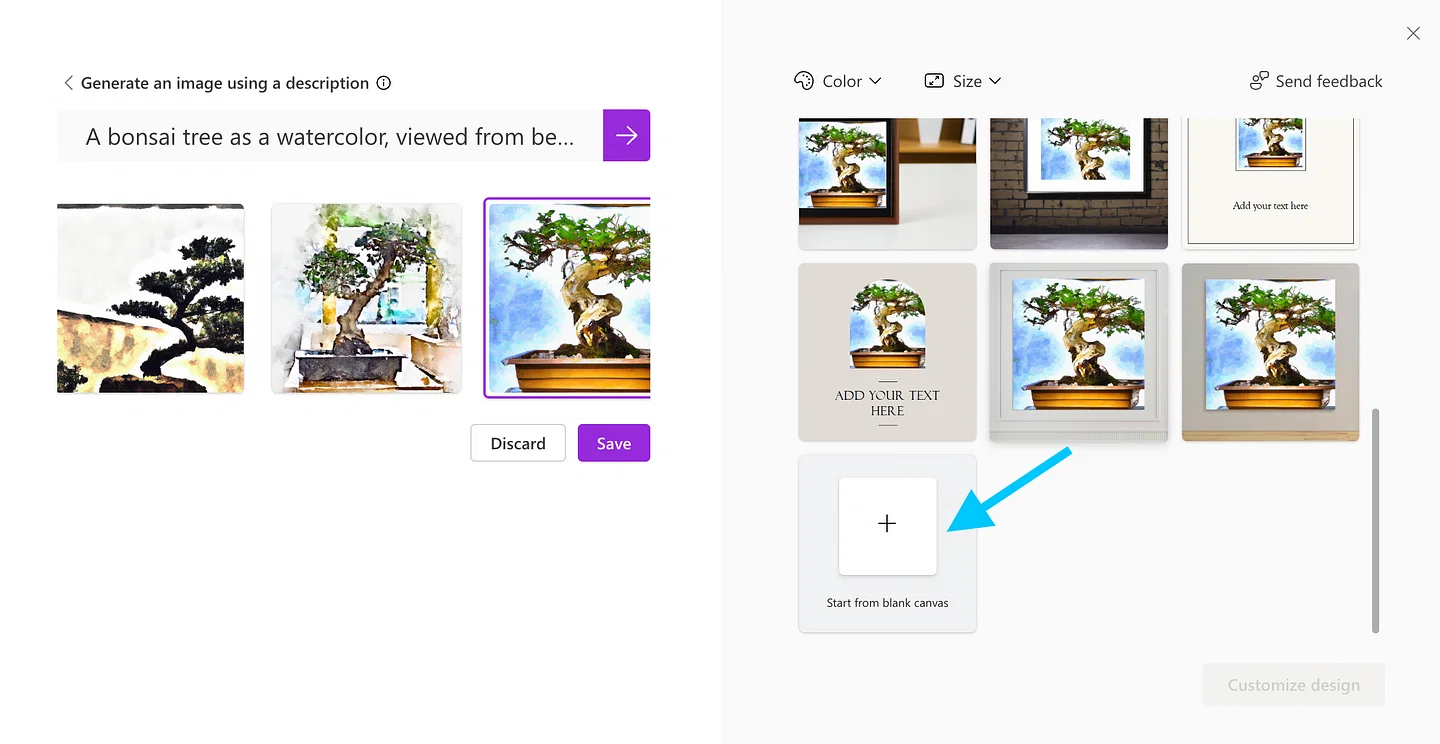Save the selected generated image
The height and width of the screenshot is (744, 1440).
pos(614,443)
